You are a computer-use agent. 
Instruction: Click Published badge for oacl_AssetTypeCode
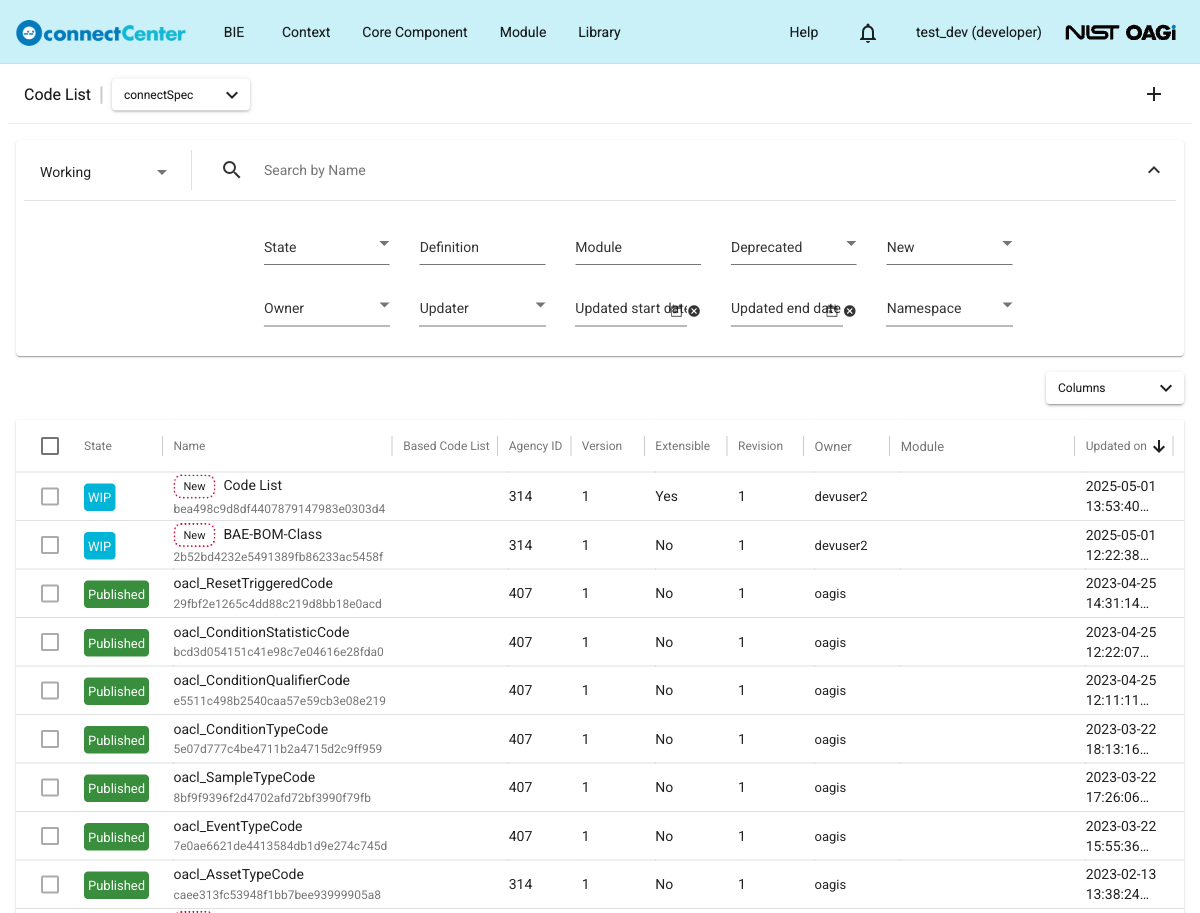click(116, 885)
